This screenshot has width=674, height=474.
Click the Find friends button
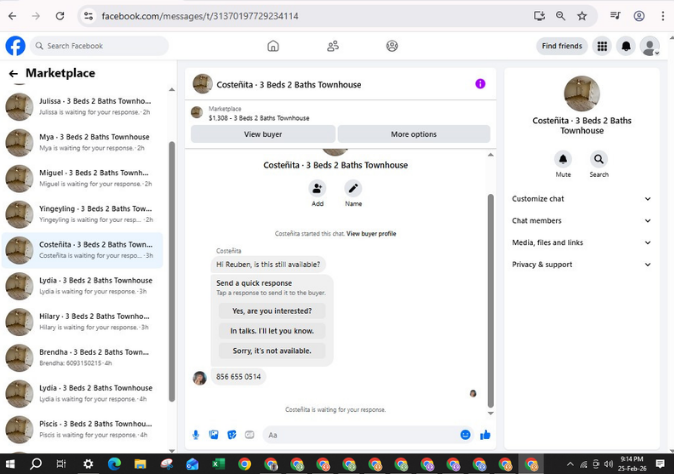pos(562,46)
